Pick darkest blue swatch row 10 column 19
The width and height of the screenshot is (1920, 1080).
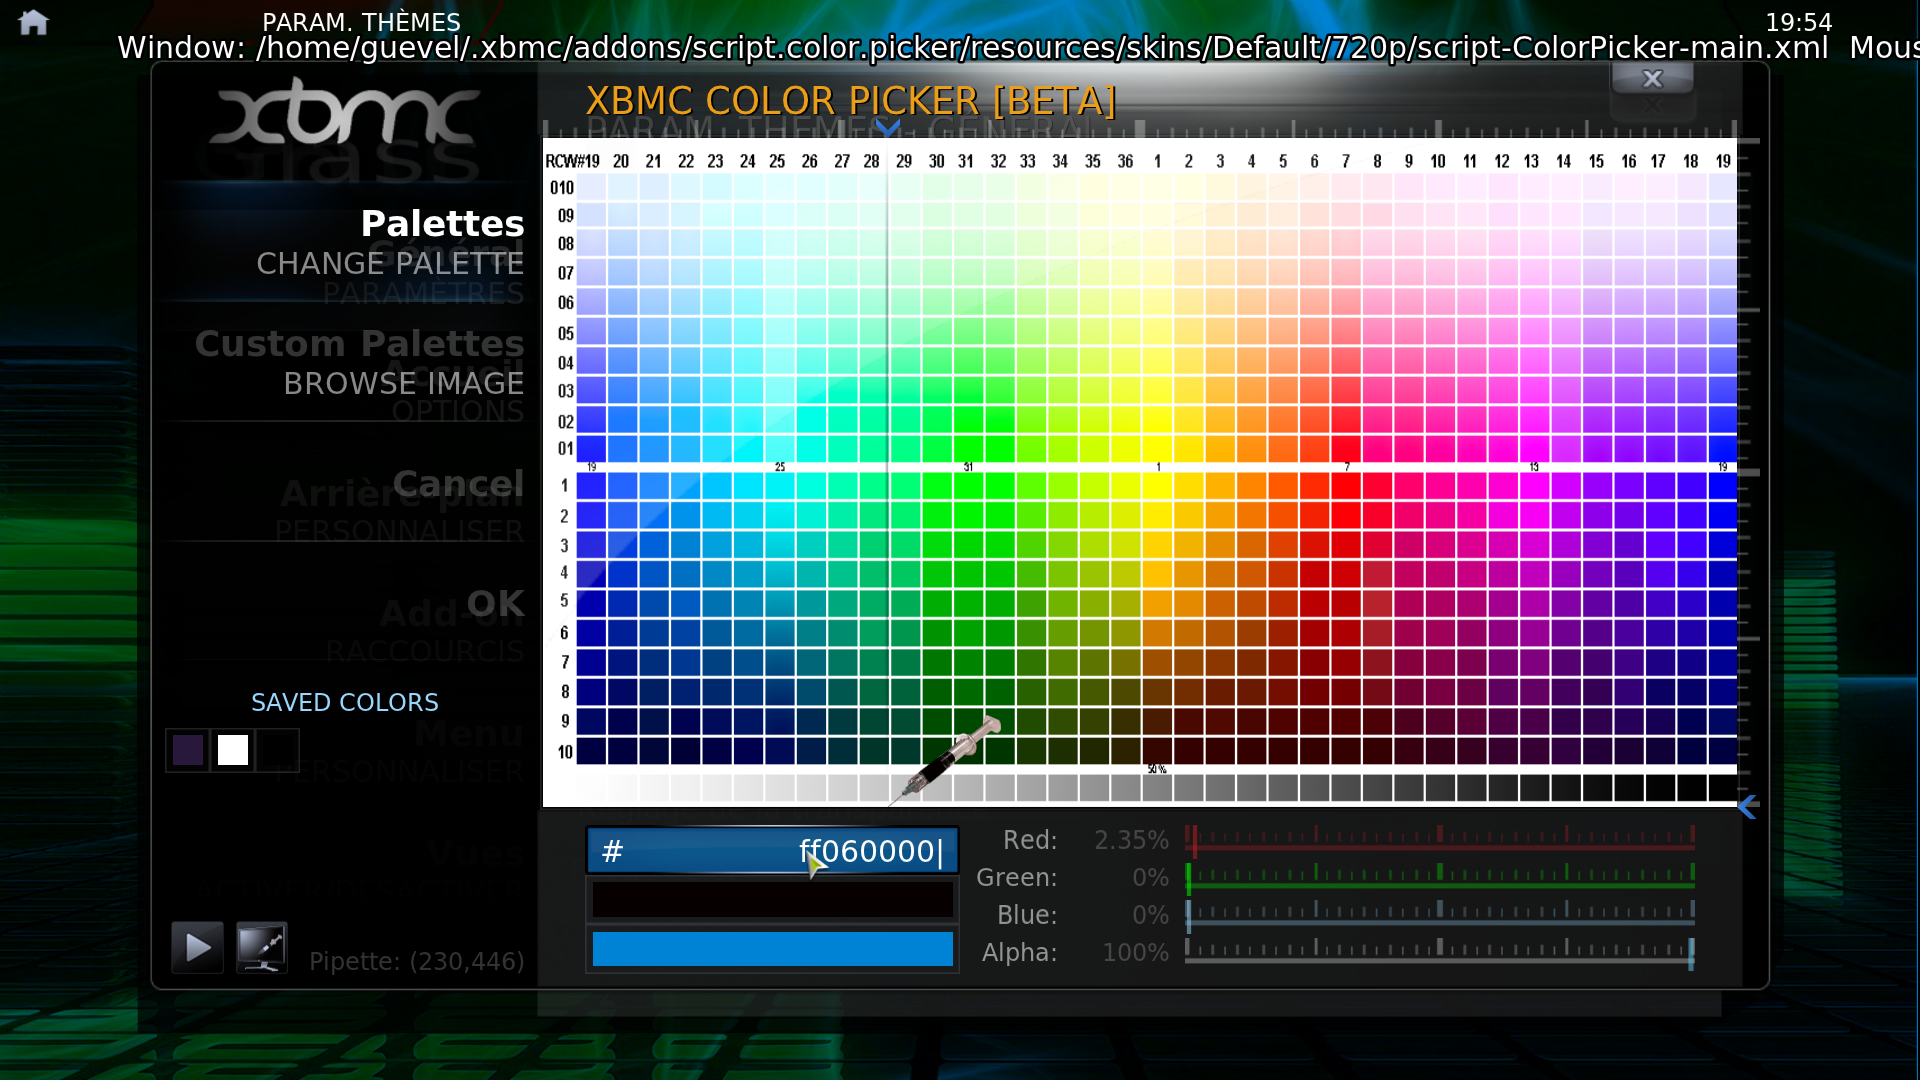(1722, 752)
